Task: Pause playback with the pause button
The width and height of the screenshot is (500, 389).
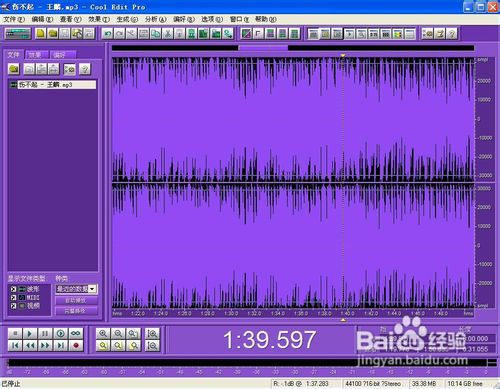Action: (x=45, y=333)
